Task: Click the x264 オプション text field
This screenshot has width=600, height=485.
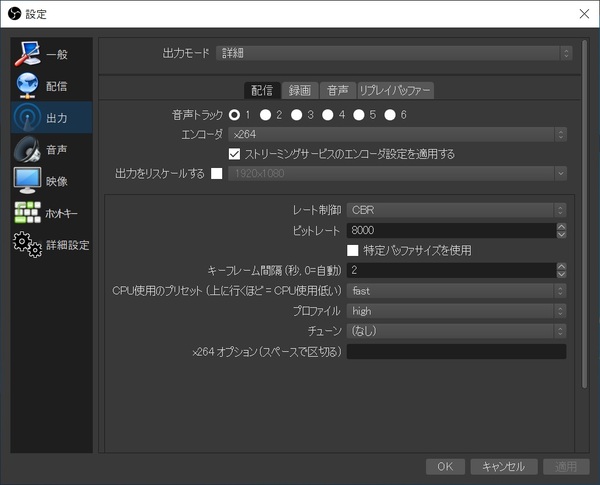Action: pos(456,351)
